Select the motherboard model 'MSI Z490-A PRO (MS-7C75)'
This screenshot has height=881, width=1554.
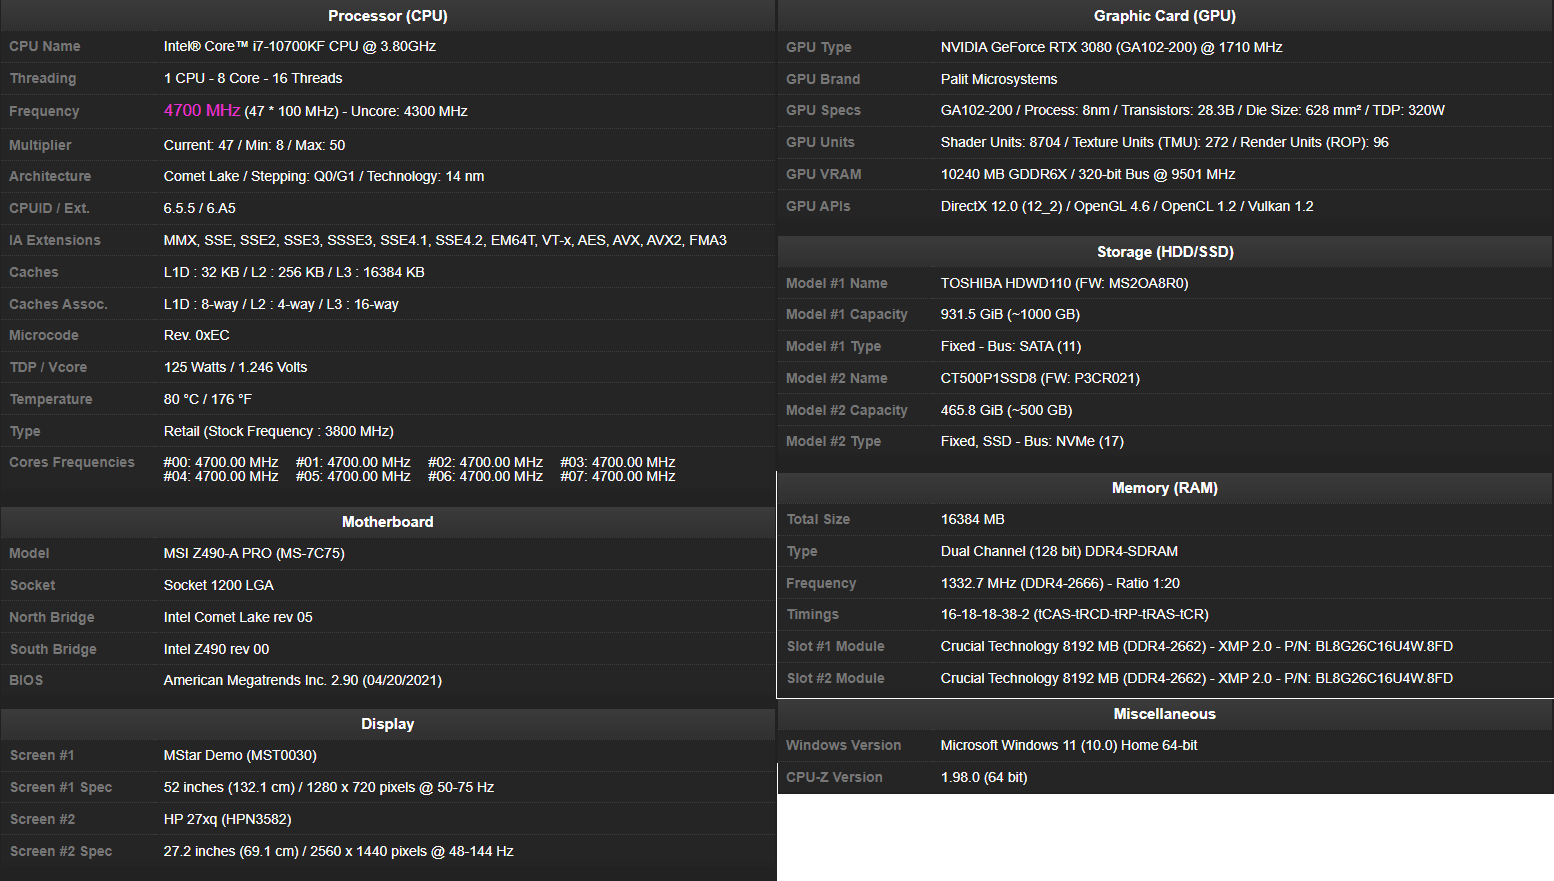pyautogui.click(x=254, y=553)
